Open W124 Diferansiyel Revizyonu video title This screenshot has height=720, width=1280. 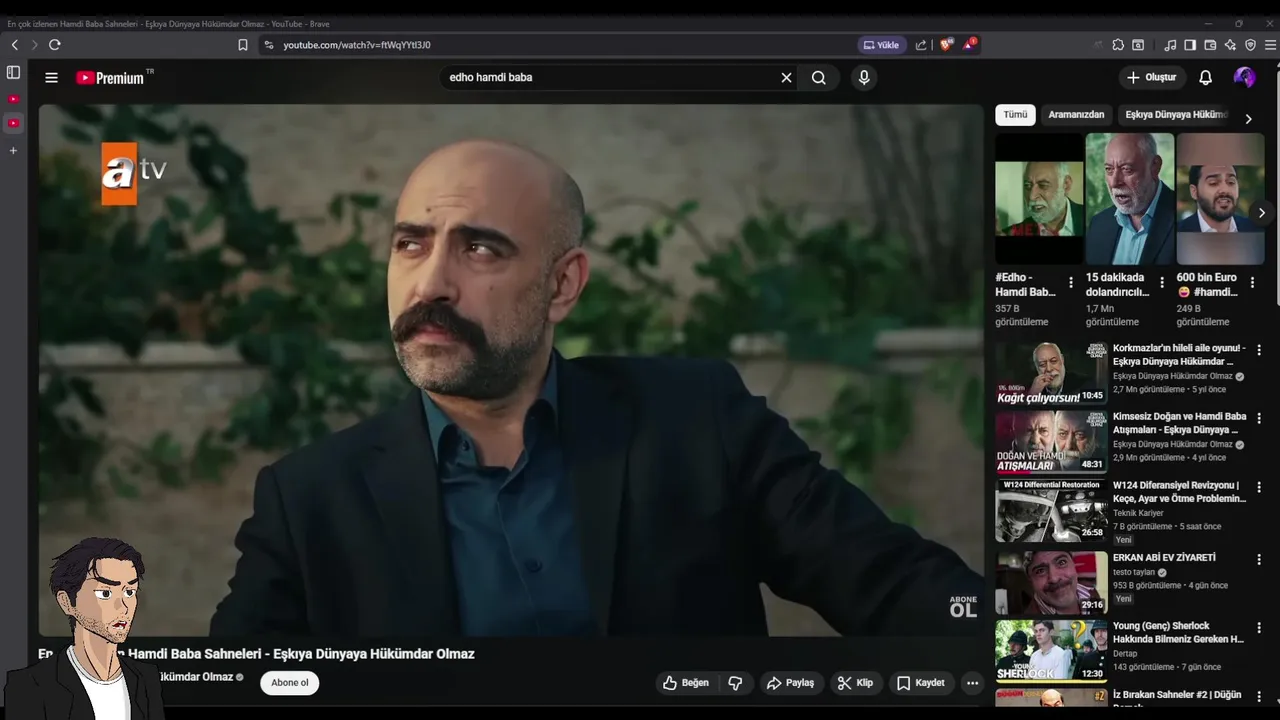point(1179,492)
